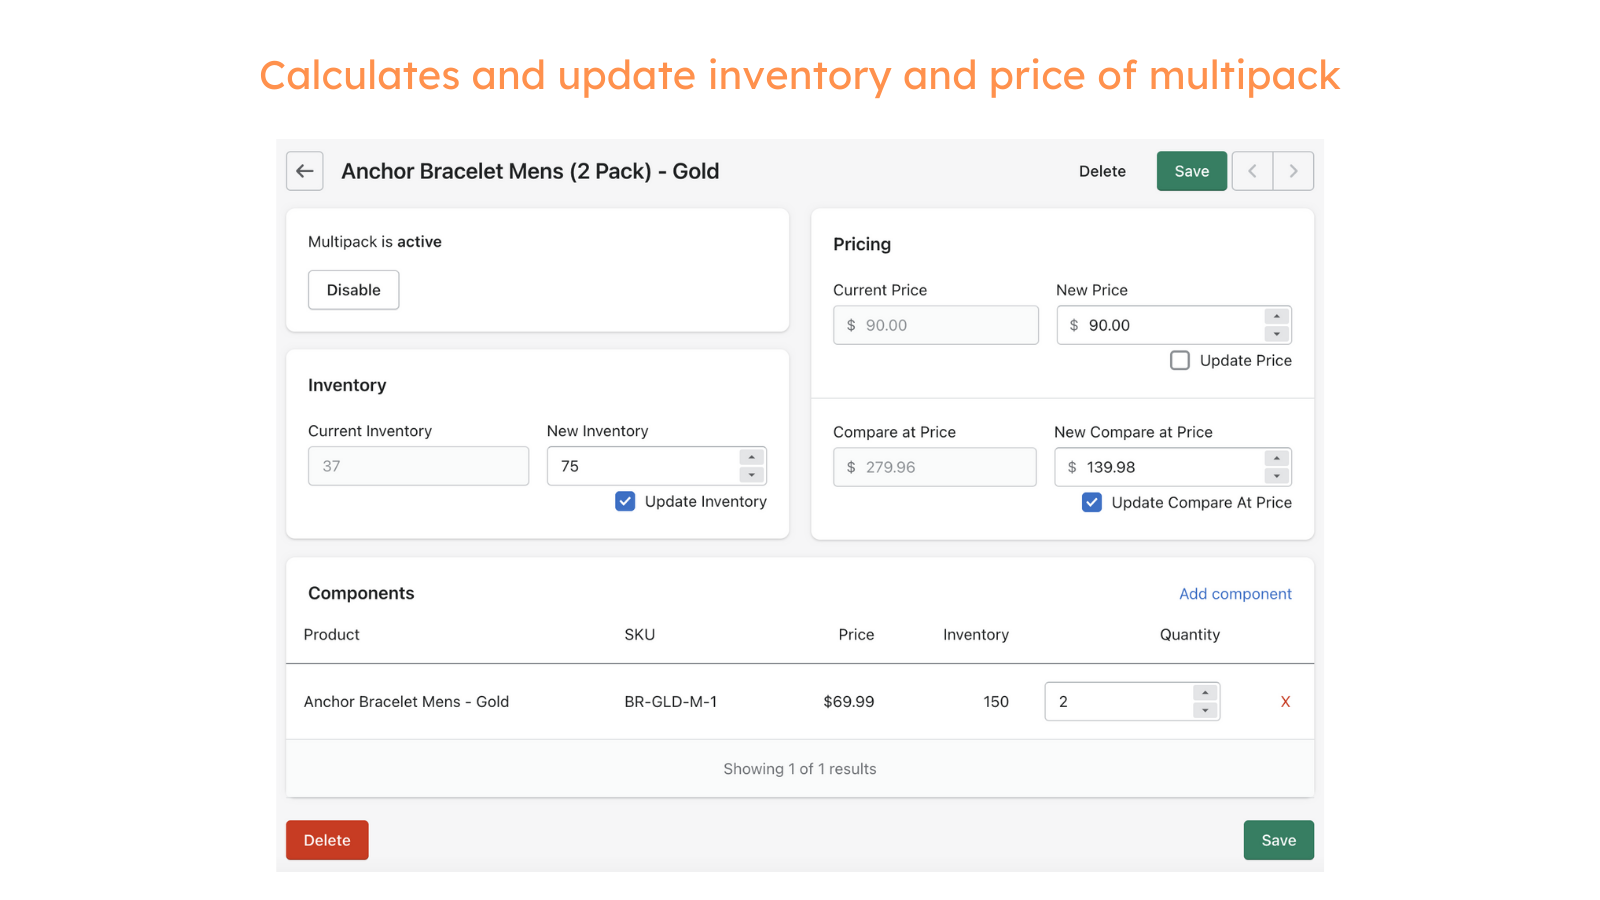Remove the Anchor Bracelet component with the red X

(x=1285, y=701)
